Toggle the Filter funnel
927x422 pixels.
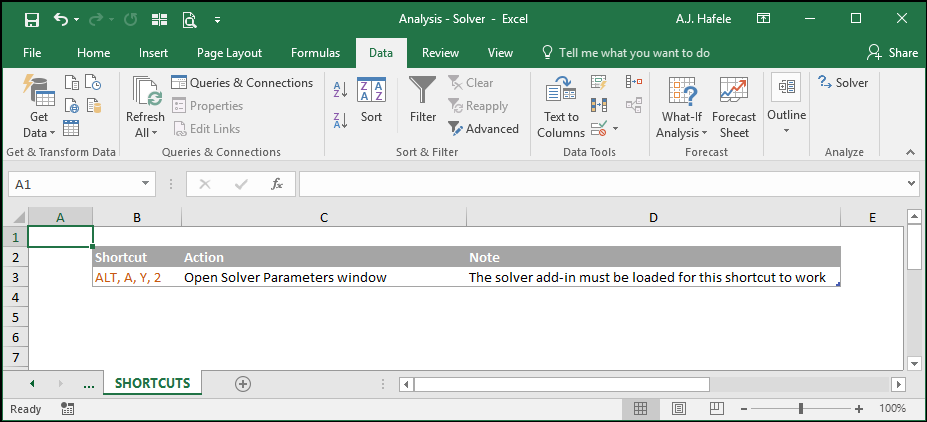coord(423,100)
